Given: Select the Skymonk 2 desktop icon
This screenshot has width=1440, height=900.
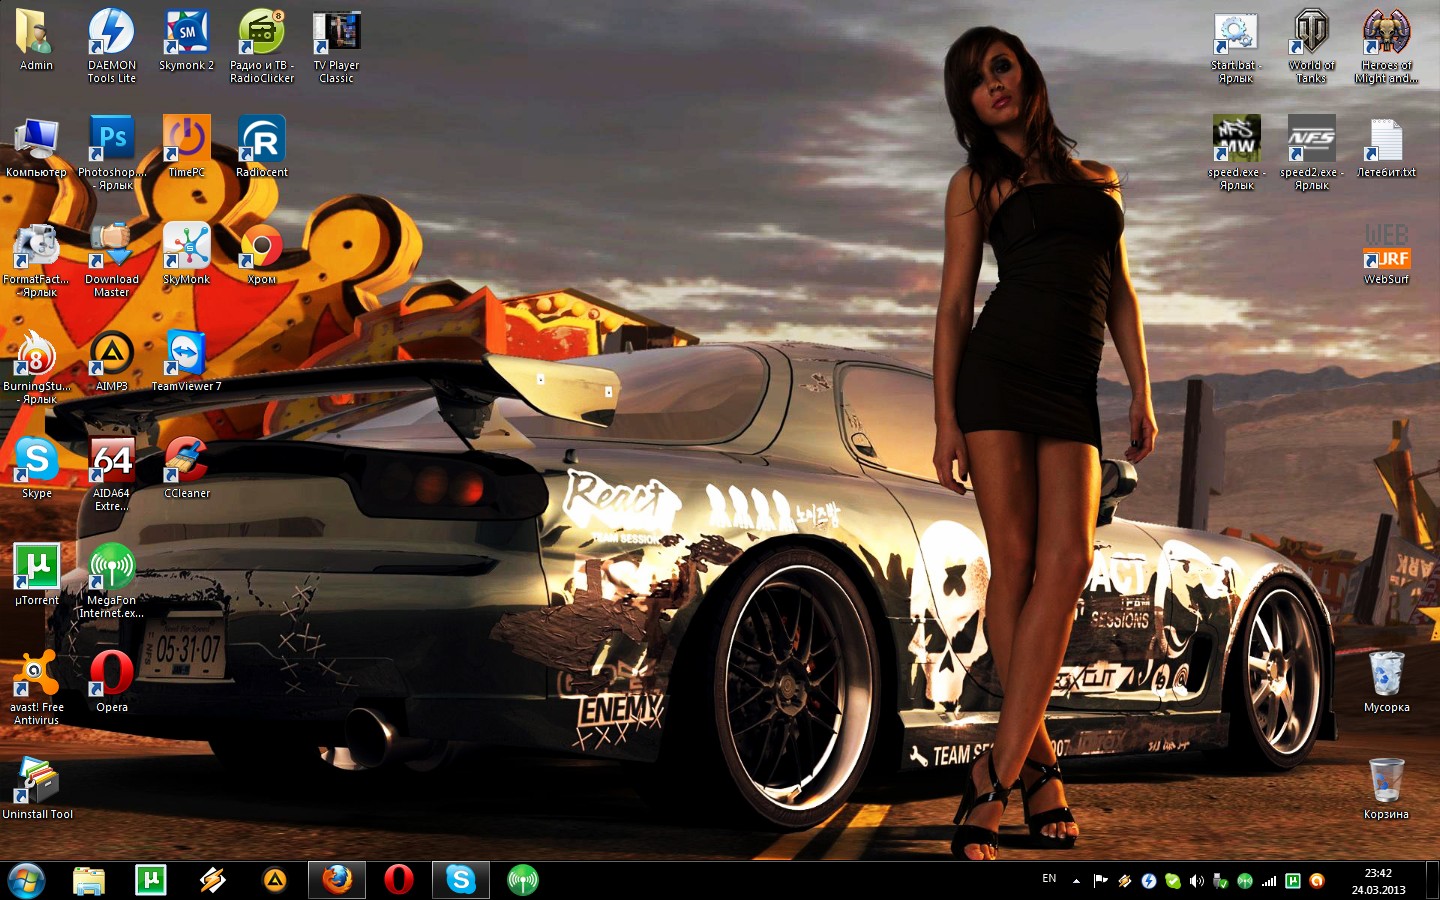Looking at the screenshot, I should pyautogui.click(x=187, y=41).
